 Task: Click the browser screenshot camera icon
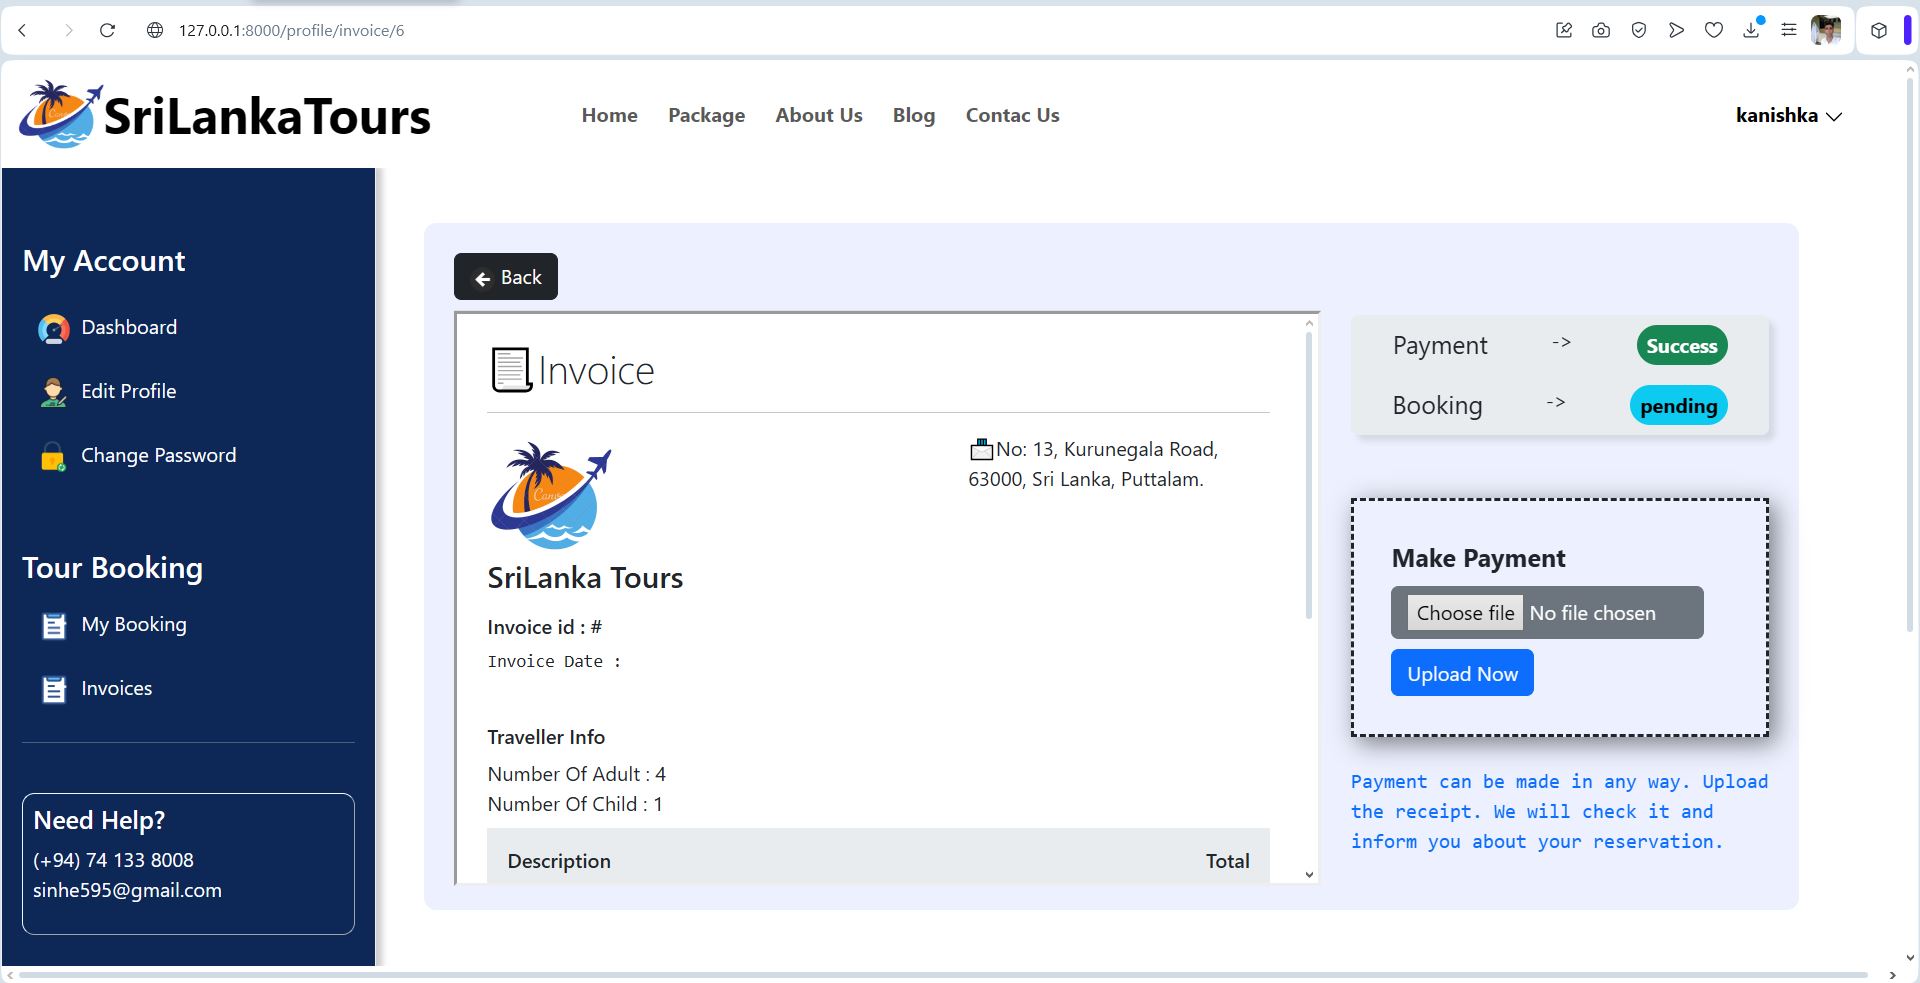click(1601, 30)
